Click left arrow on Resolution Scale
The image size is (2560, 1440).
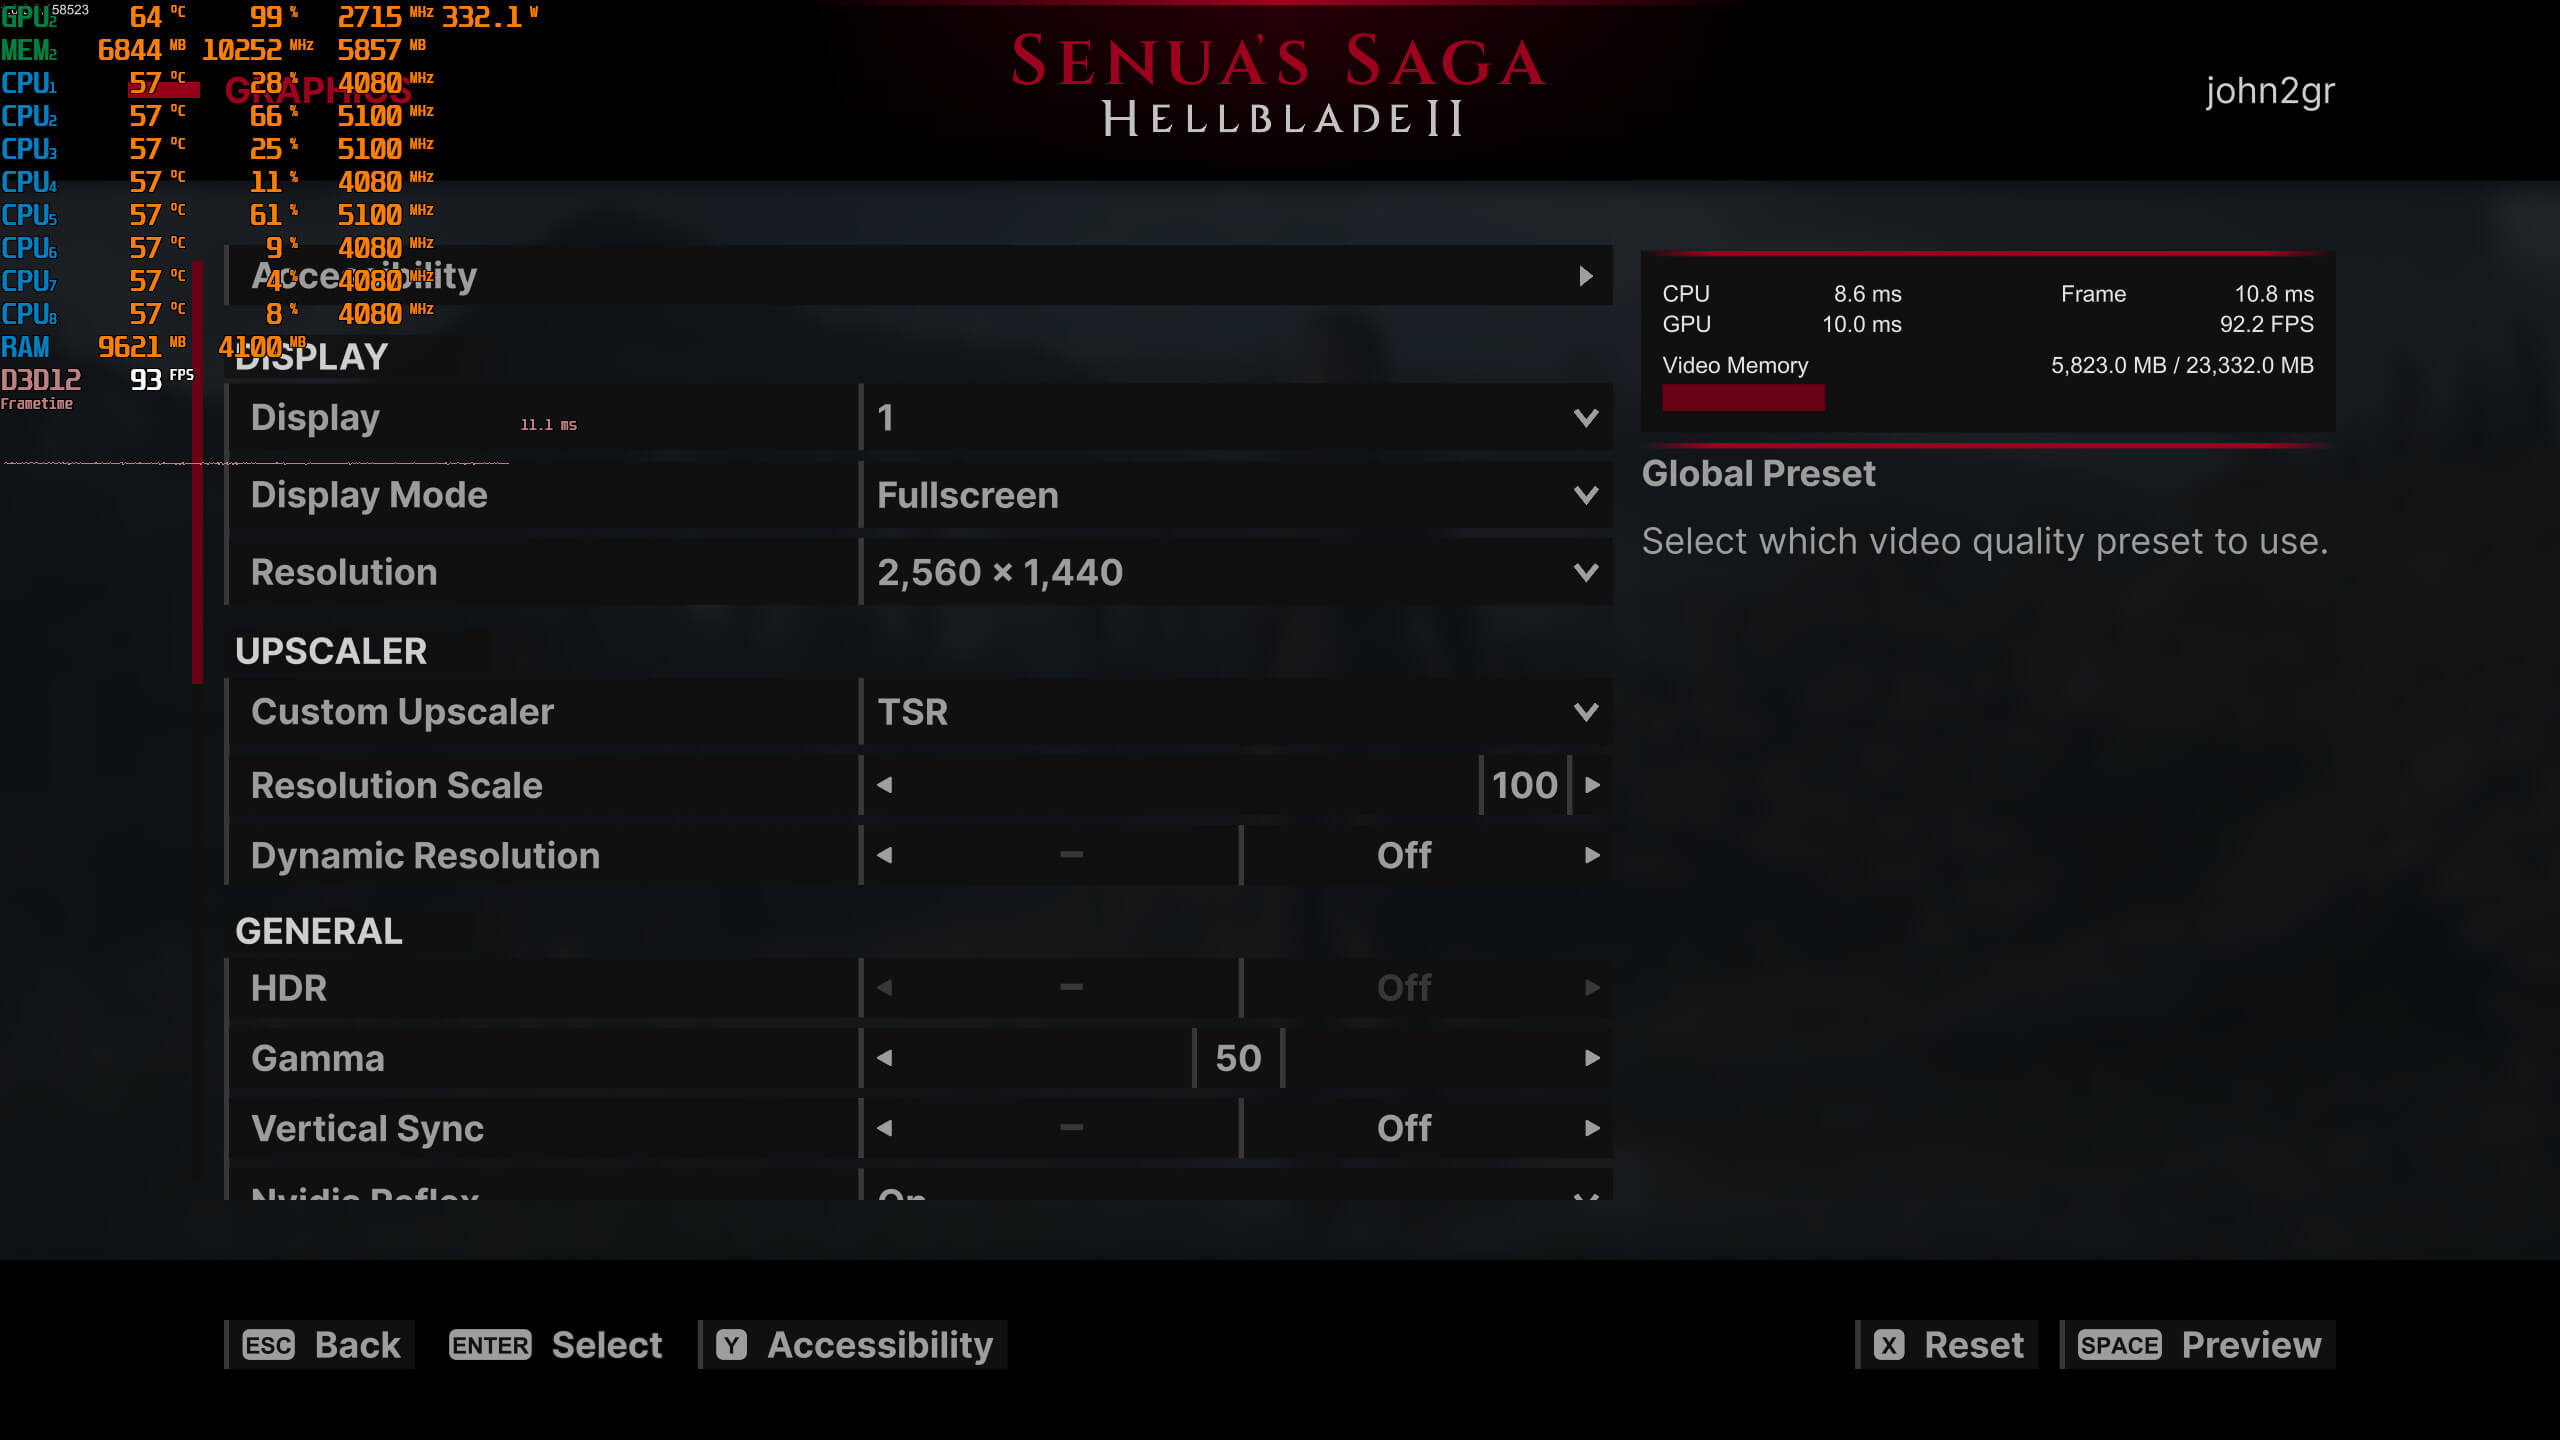point(884,785)
